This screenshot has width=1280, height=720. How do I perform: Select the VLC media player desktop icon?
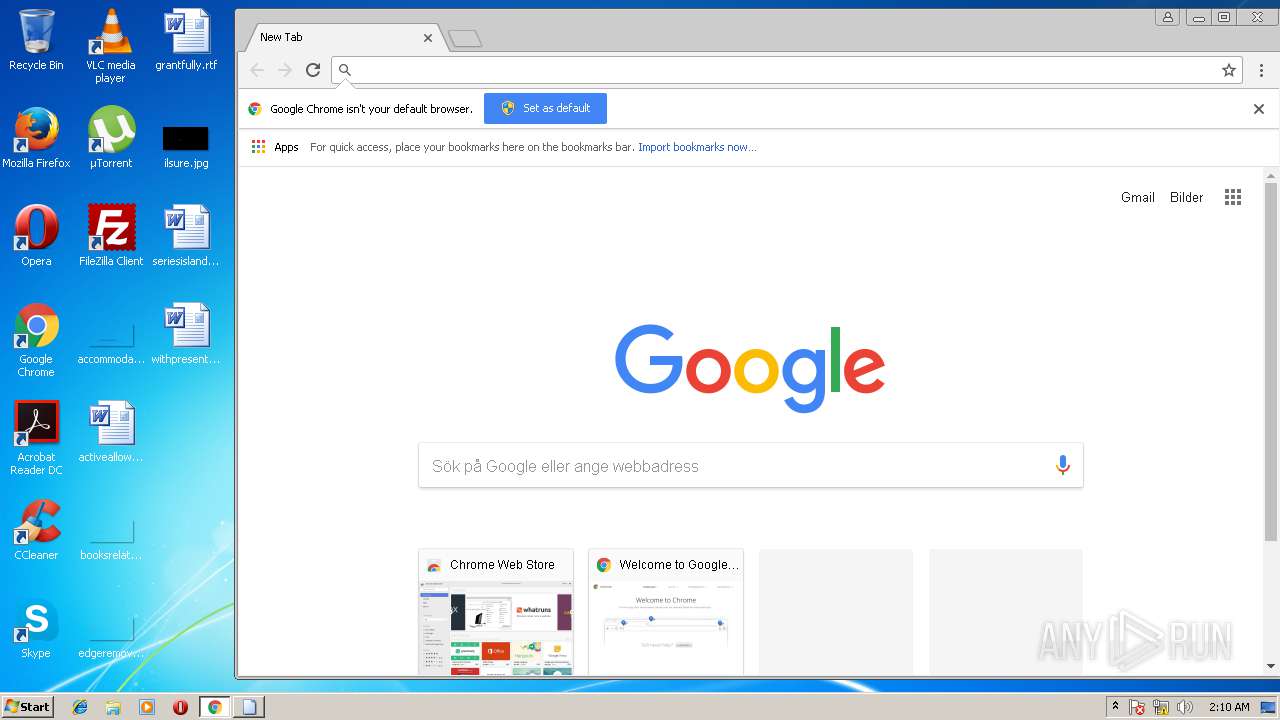pyautogui.click(x=110, y=45)
